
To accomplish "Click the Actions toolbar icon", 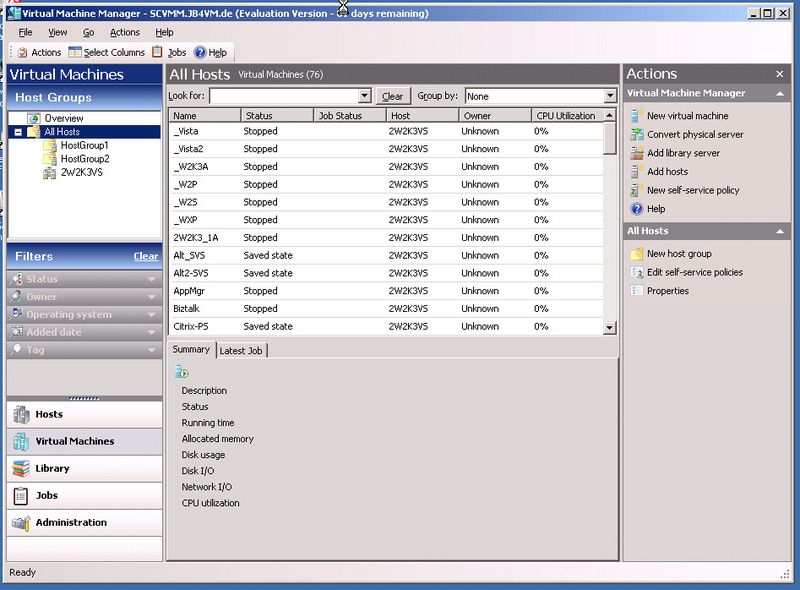I will 22,52.
